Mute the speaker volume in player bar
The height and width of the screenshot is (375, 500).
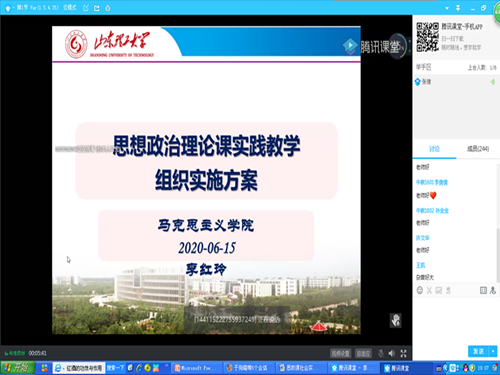392,353
